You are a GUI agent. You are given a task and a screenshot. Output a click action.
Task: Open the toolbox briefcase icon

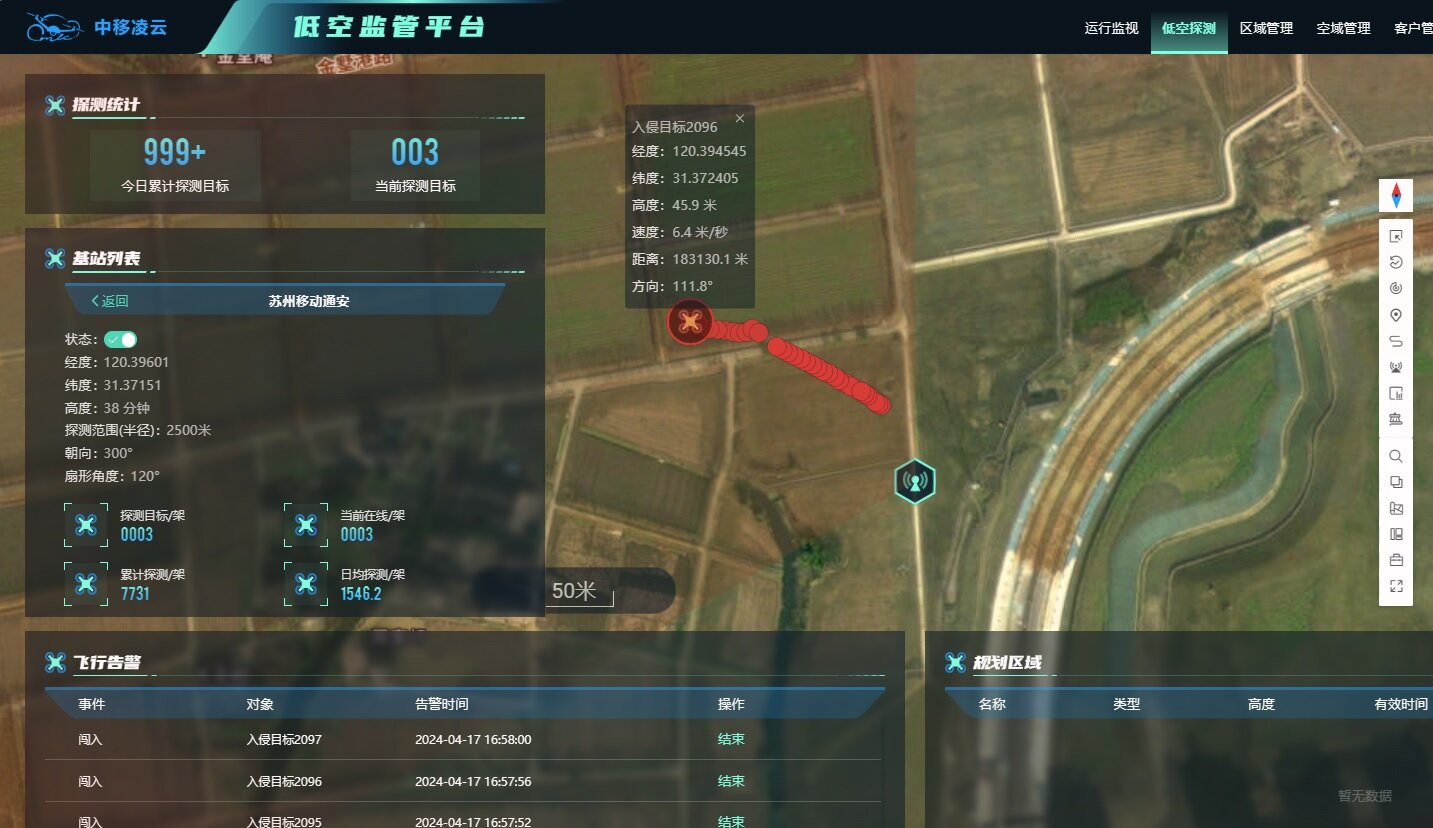tap(1396, 560)
